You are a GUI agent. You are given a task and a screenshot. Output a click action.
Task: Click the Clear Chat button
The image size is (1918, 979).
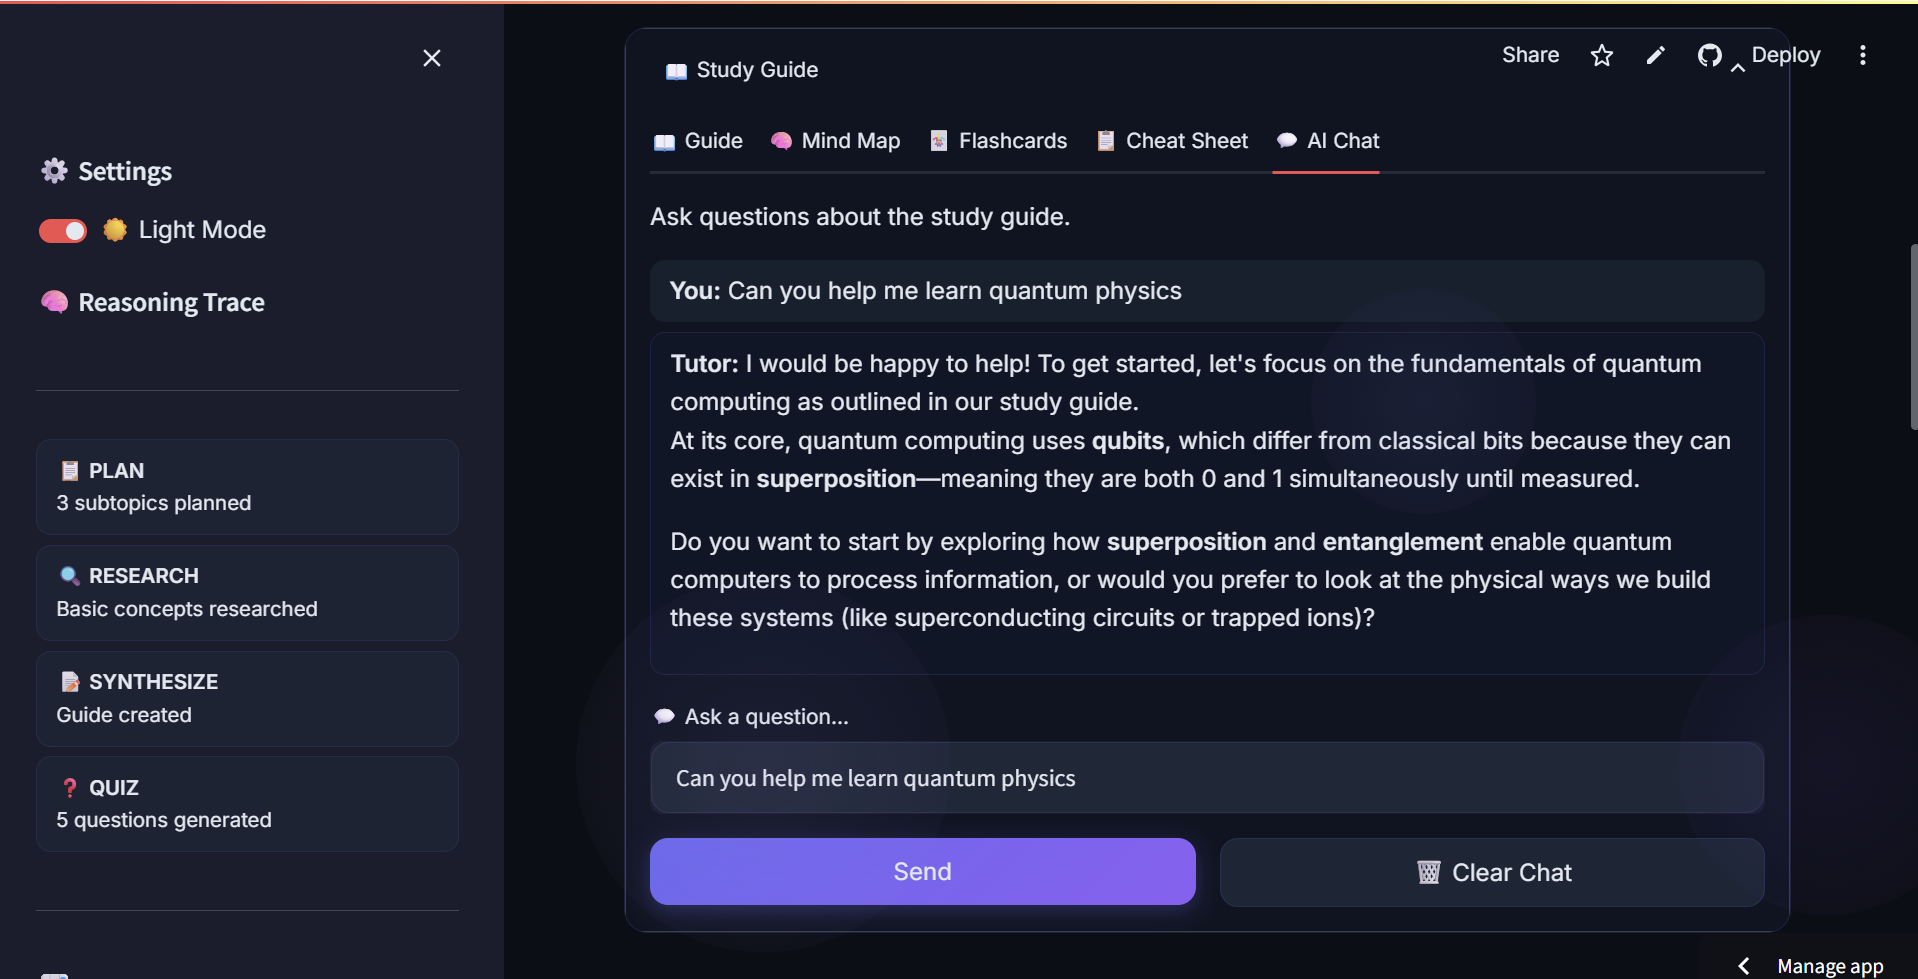[1492, 873]
